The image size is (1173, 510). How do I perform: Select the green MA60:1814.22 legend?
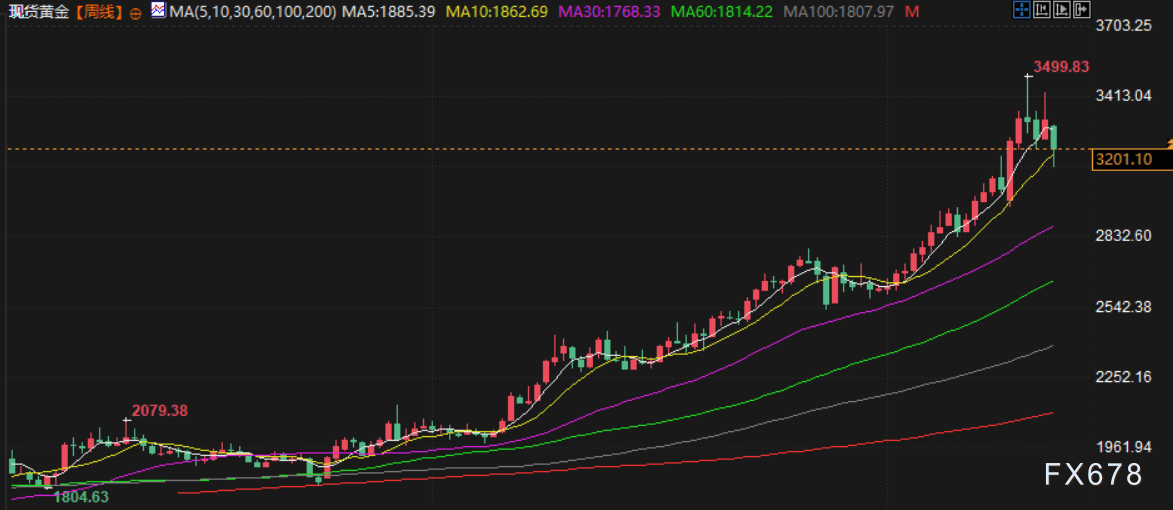pyautogui.click(x=721, y=12)
